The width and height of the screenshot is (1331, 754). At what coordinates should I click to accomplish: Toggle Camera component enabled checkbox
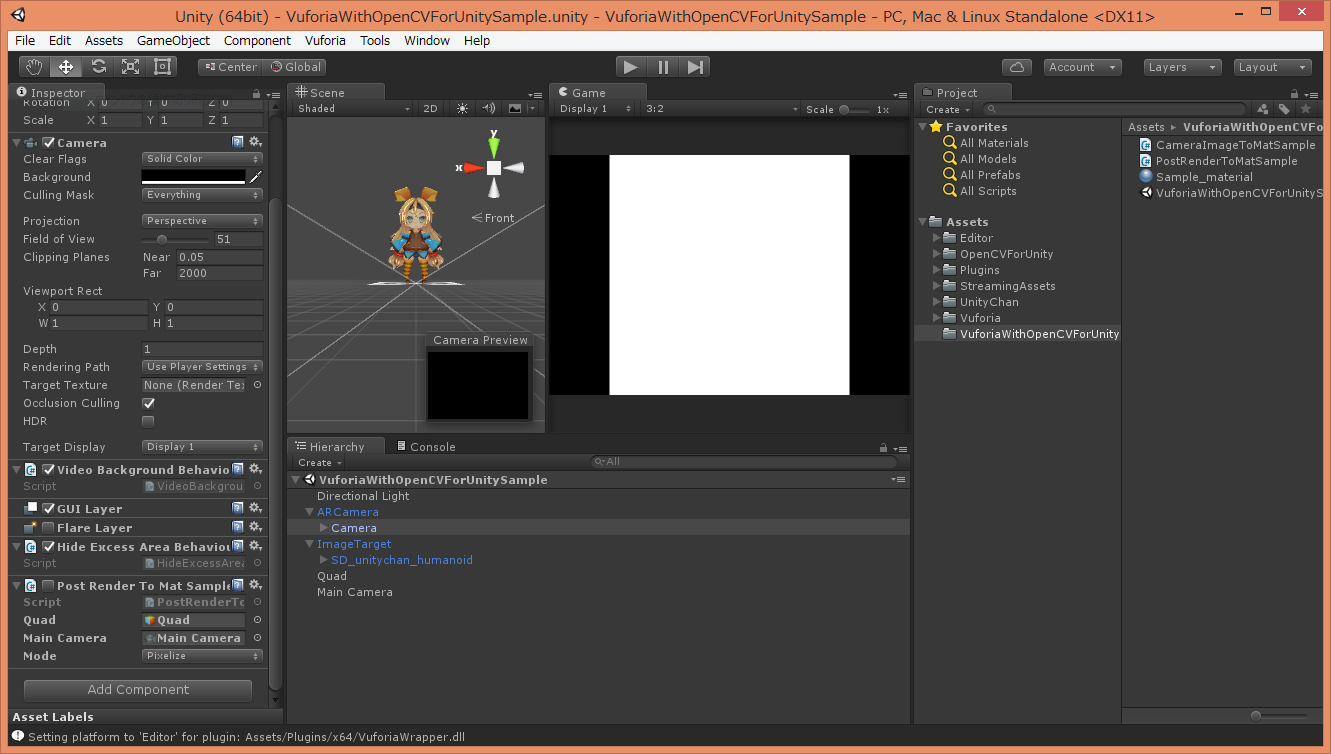[49, 143]
